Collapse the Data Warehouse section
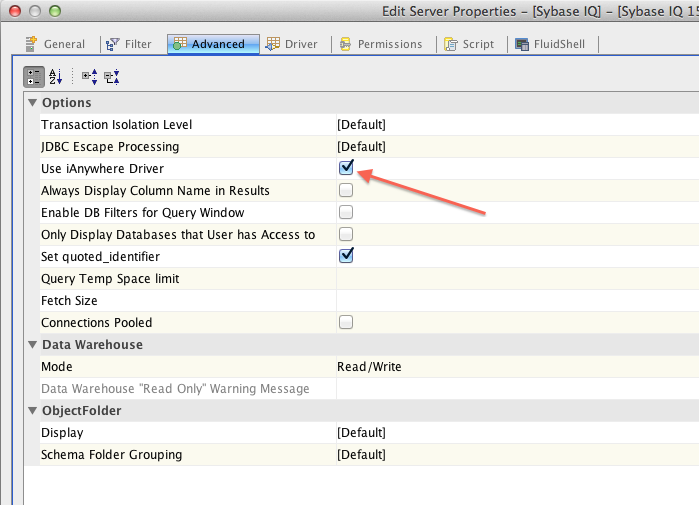The image size is (699, 505). coord(32,345)
